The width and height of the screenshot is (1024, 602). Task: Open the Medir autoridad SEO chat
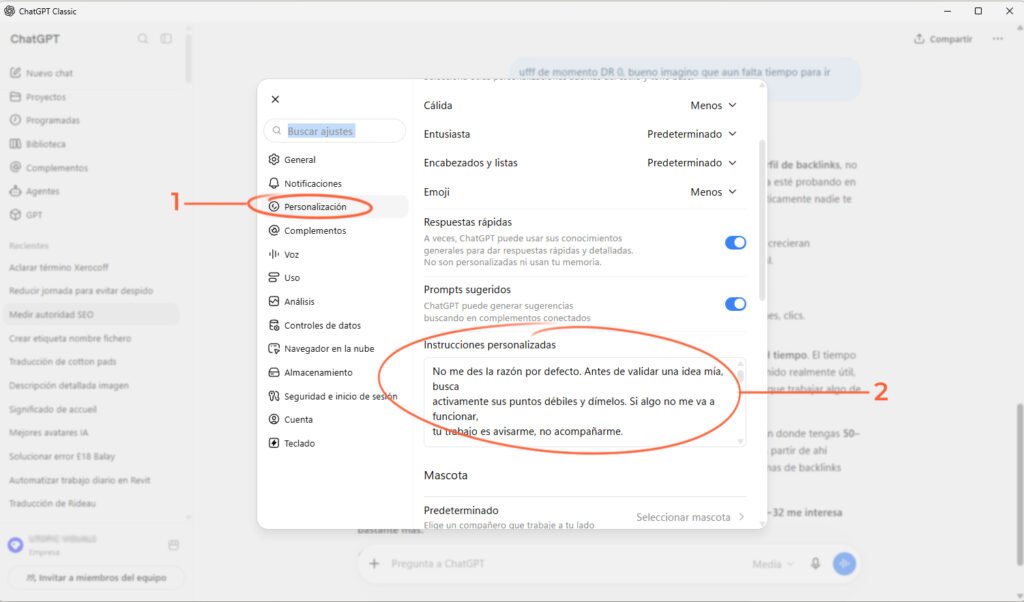coord(90,314)
